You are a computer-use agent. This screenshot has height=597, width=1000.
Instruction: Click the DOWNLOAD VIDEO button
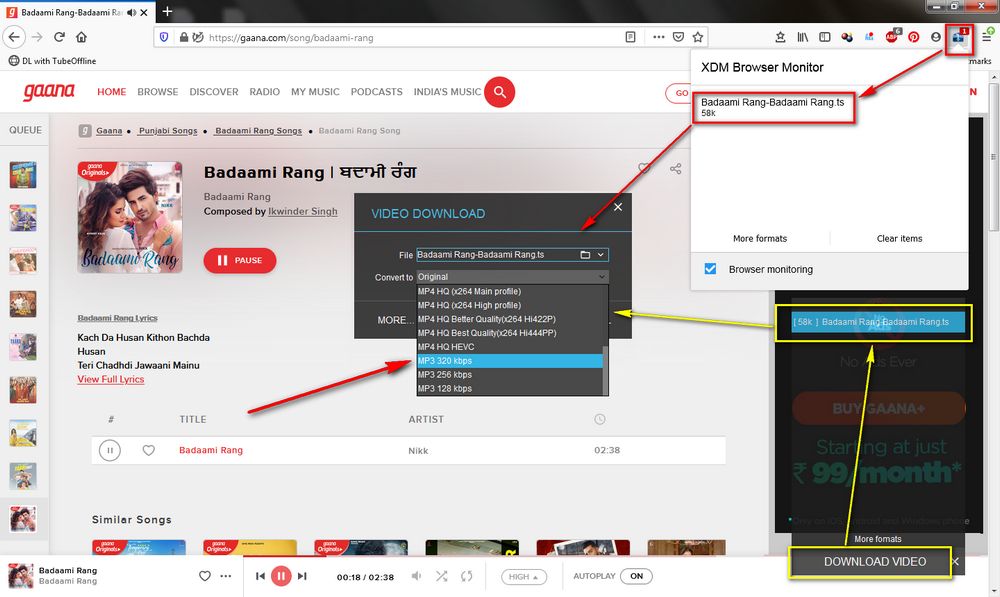click(x=874, y=562)
